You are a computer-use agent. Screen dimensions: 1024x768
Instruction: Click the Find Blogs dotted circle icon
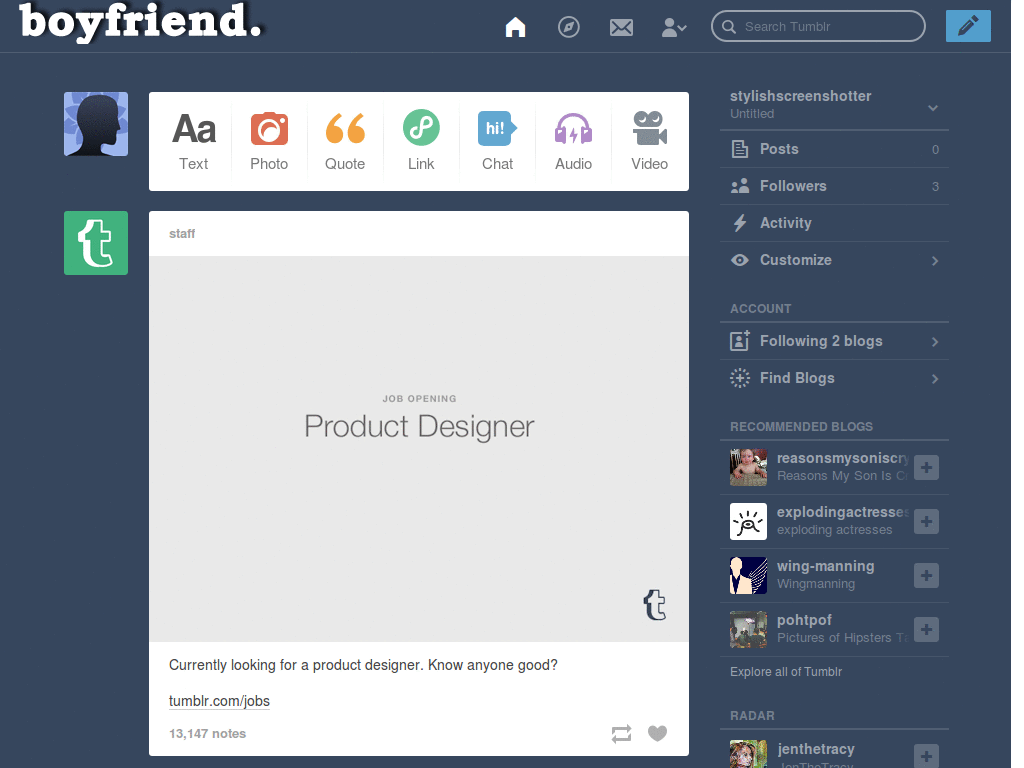(740, 378)
